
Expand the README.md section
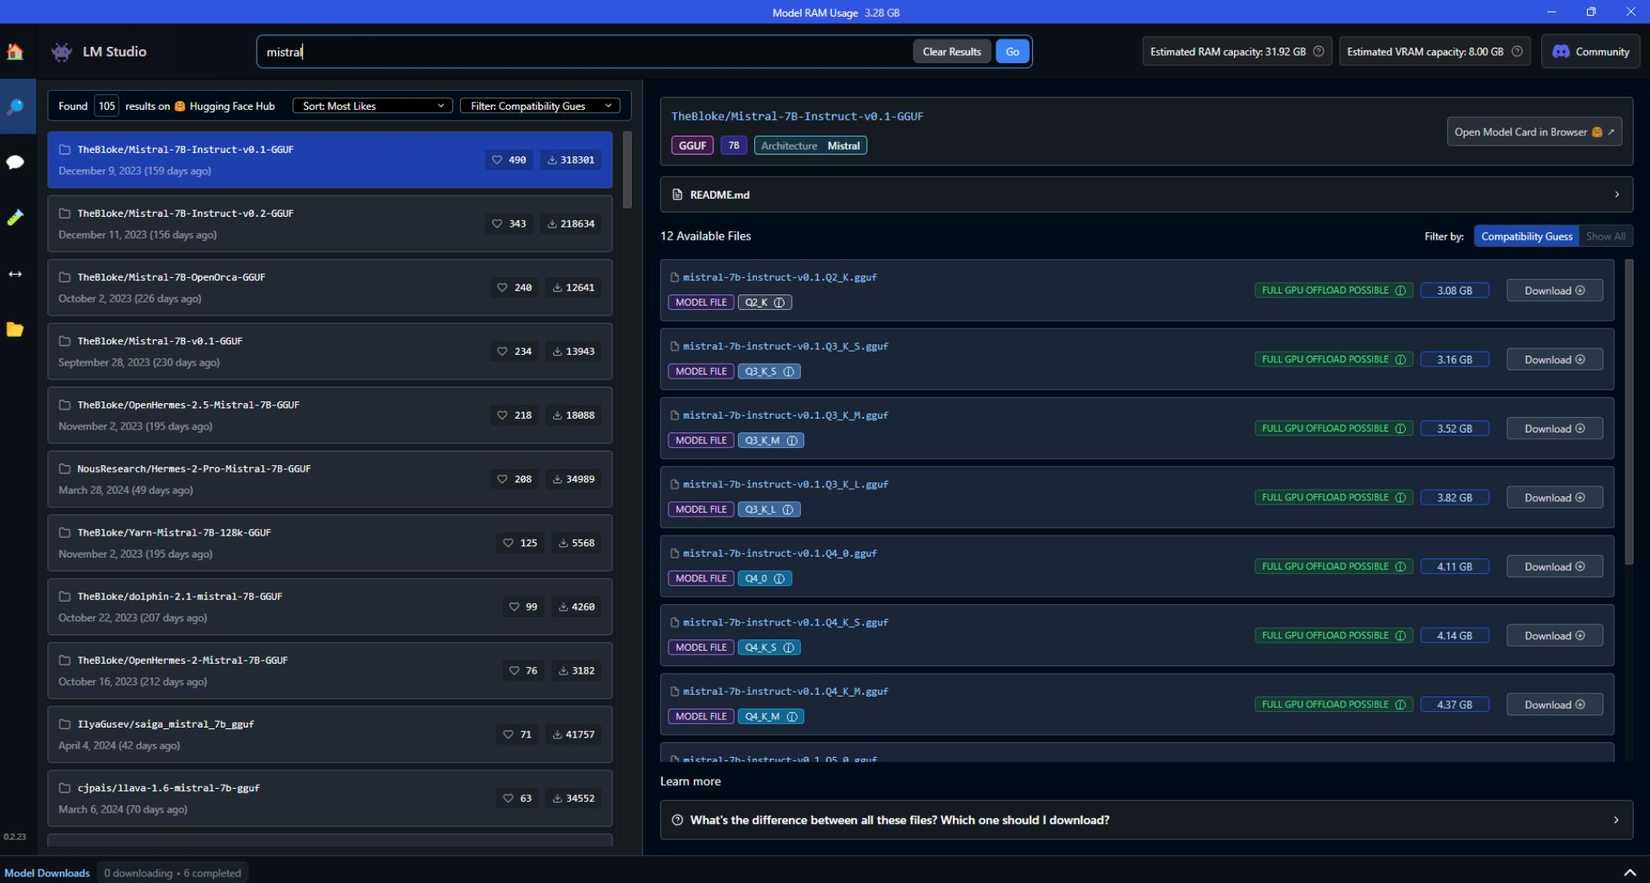click(x=1146, y=194)
